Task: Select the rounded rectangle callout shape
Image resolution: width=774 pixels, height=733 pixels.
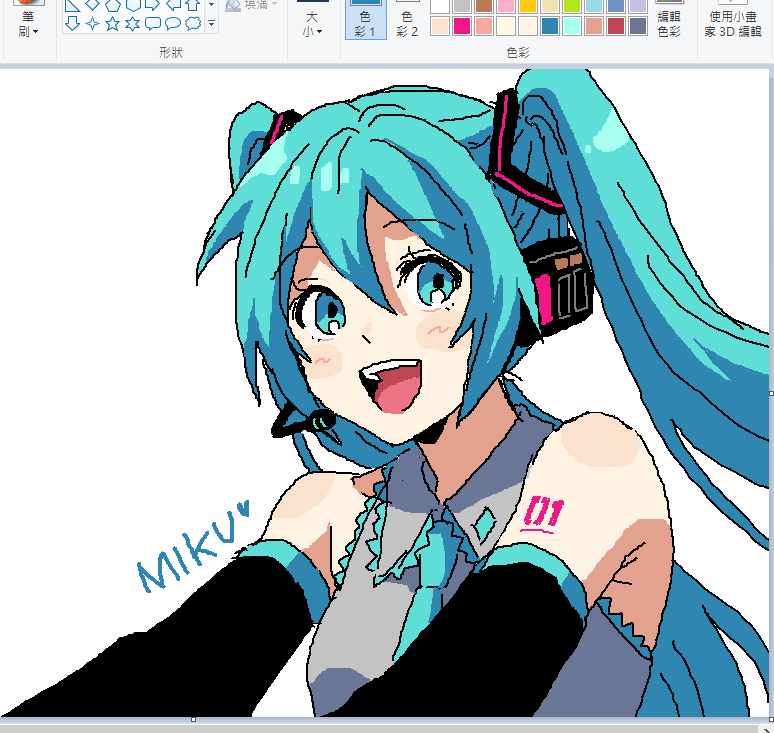Action: coord(153,23)
